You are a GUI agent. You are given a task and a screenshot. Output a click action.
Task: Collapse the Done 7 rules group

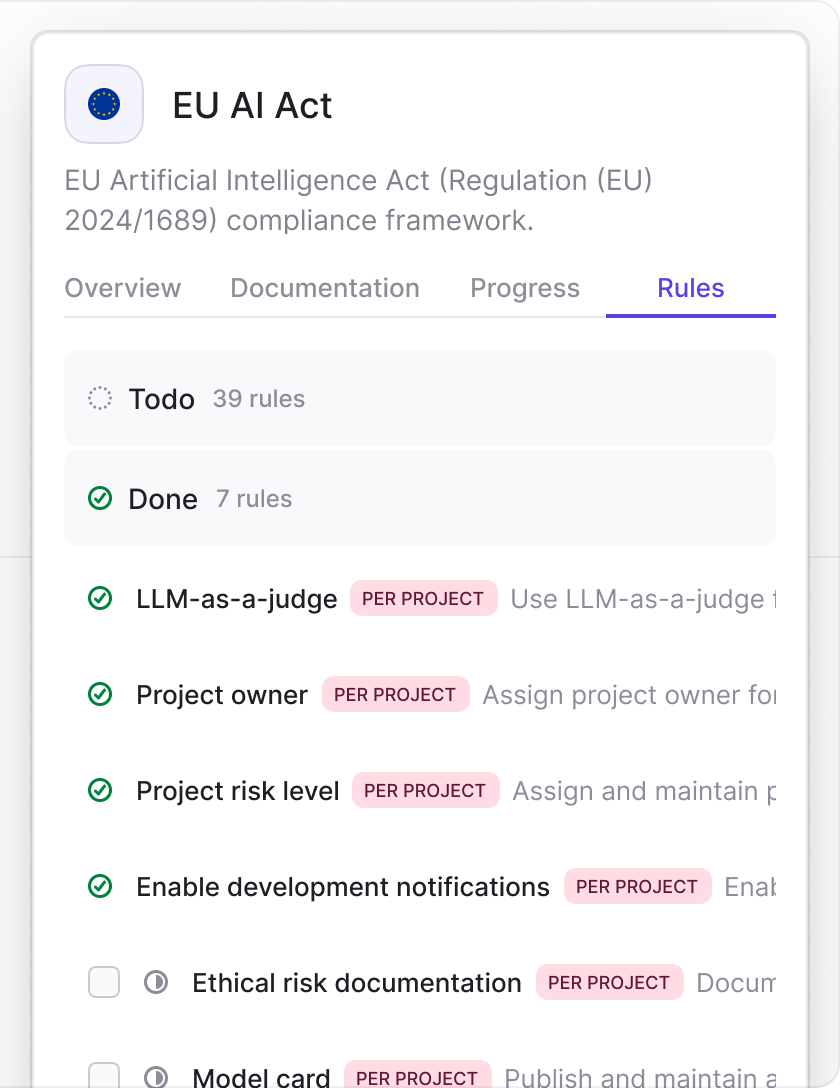[x=420, y=498]
